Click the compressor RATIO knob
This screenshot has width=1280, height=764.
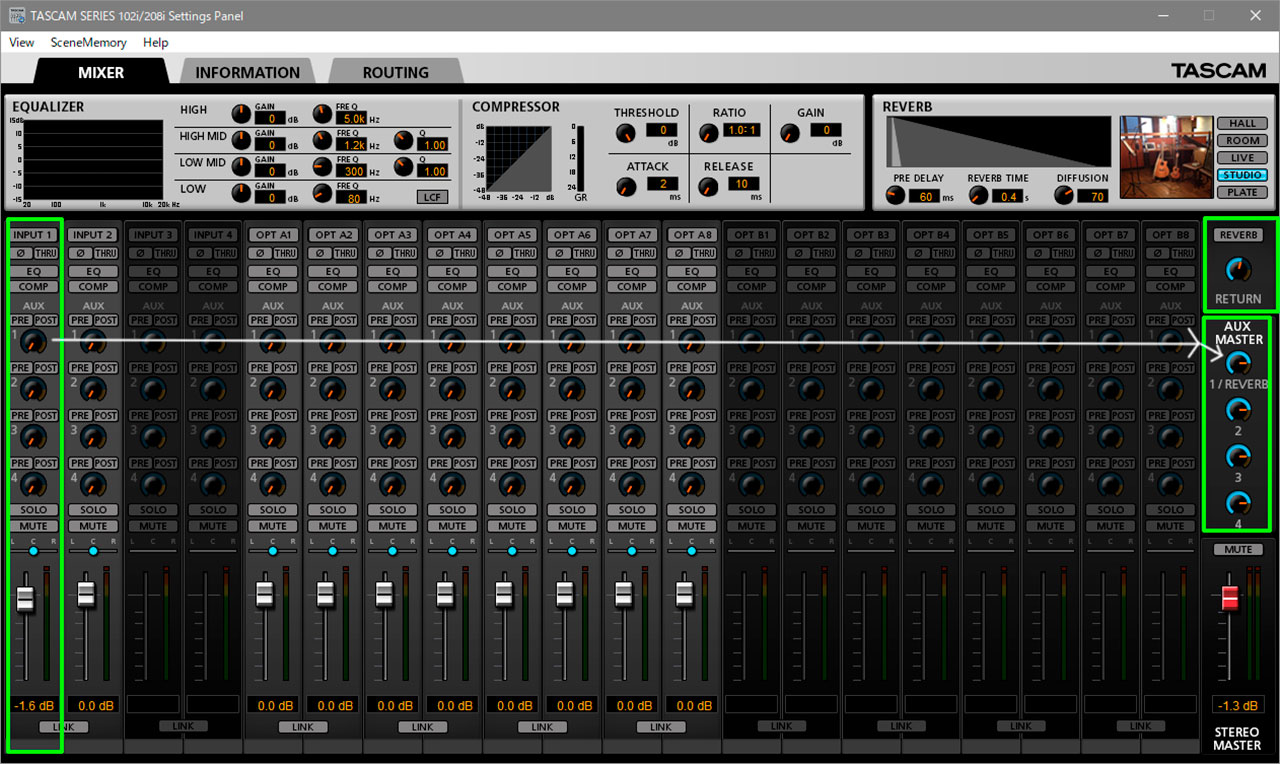pos(708,133)
